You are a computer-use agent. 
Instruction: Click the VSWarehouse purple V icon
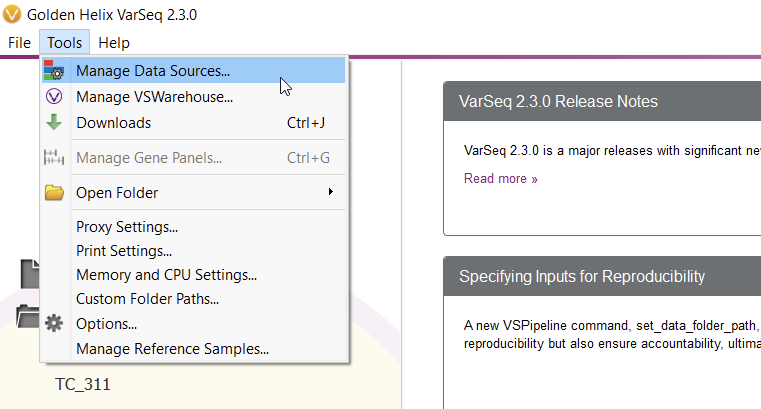54,97
